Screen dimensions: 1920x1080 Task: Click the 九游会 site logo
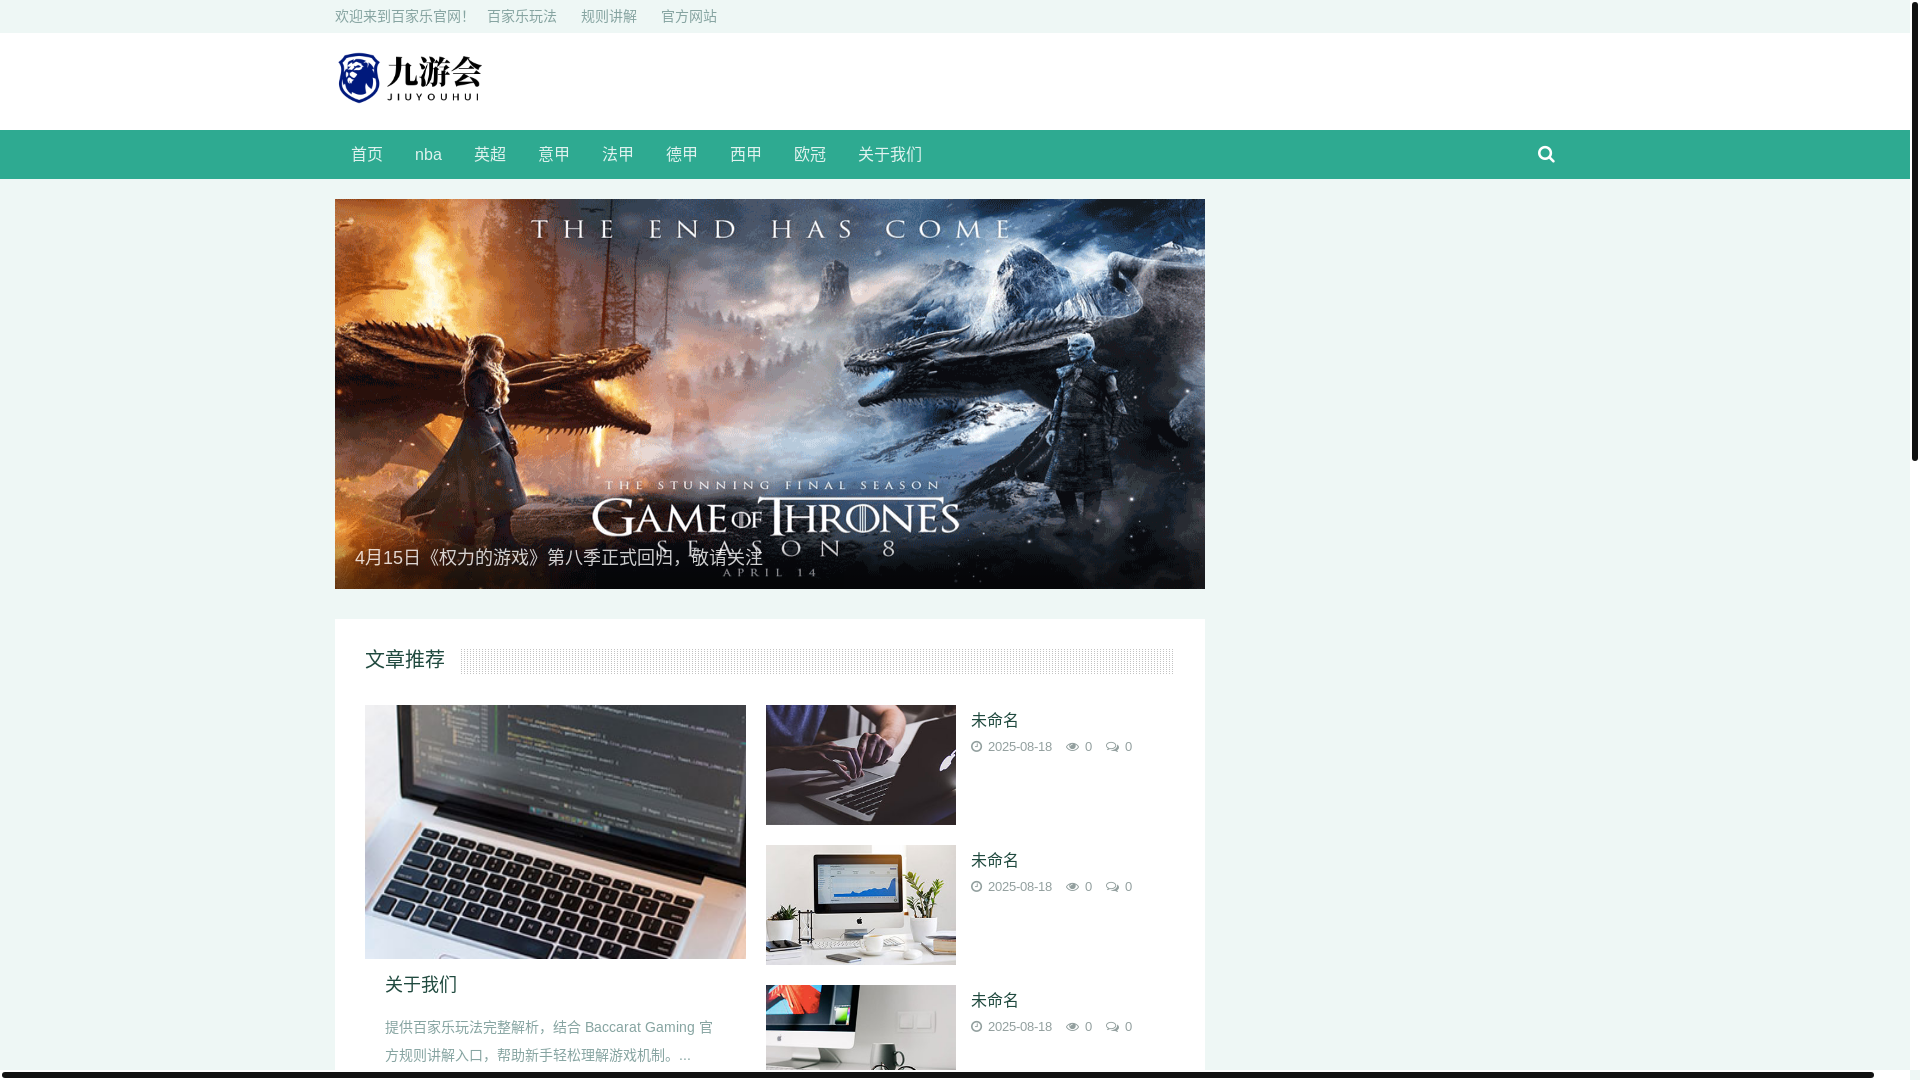coord(410,78)
